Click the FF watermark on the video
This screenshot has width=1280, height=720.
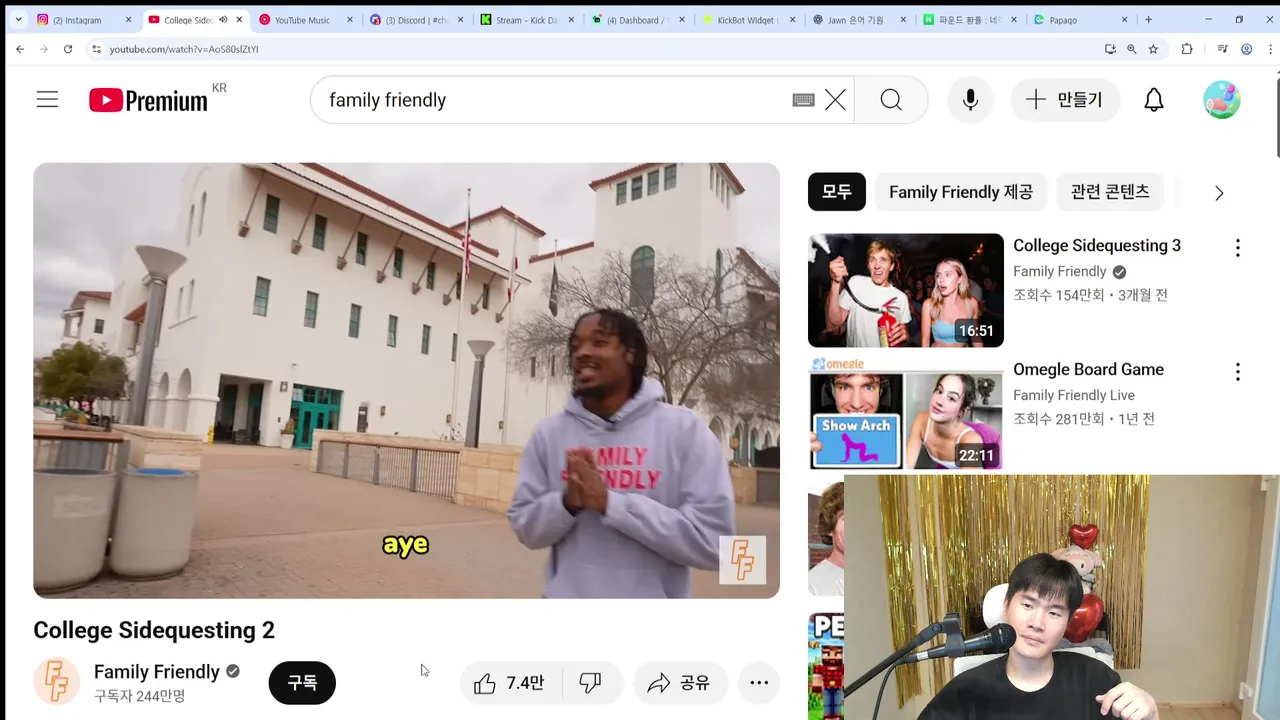pos(742,560)
